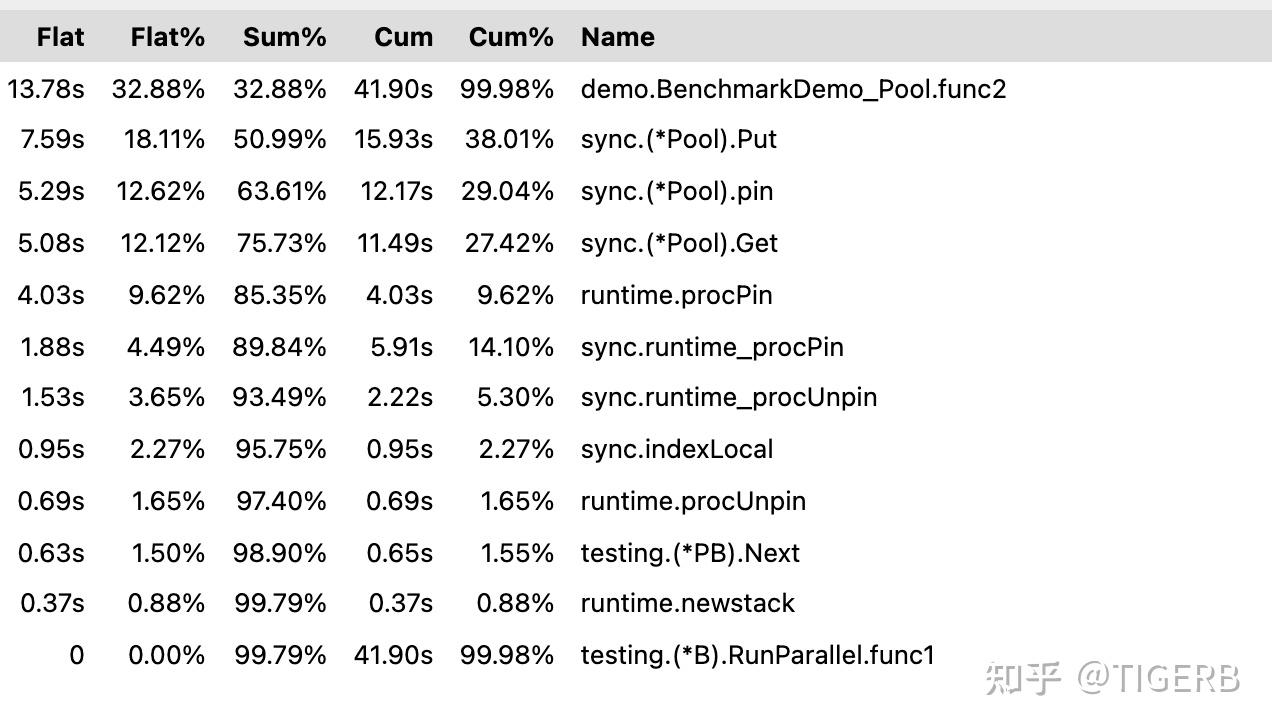Screen dimensions: 1272x728
Task: Open sync.(*Pool).Get function entry
Action: (x=679, y=244)
